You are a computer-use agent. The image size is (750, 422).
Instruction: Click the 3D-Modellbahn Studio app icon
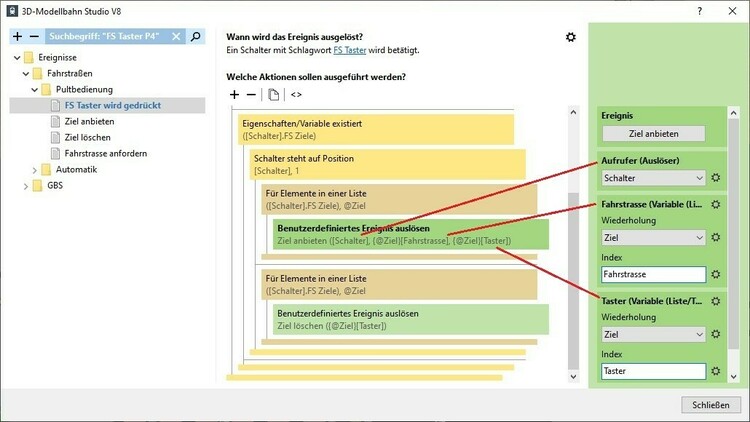coord(12,11)
